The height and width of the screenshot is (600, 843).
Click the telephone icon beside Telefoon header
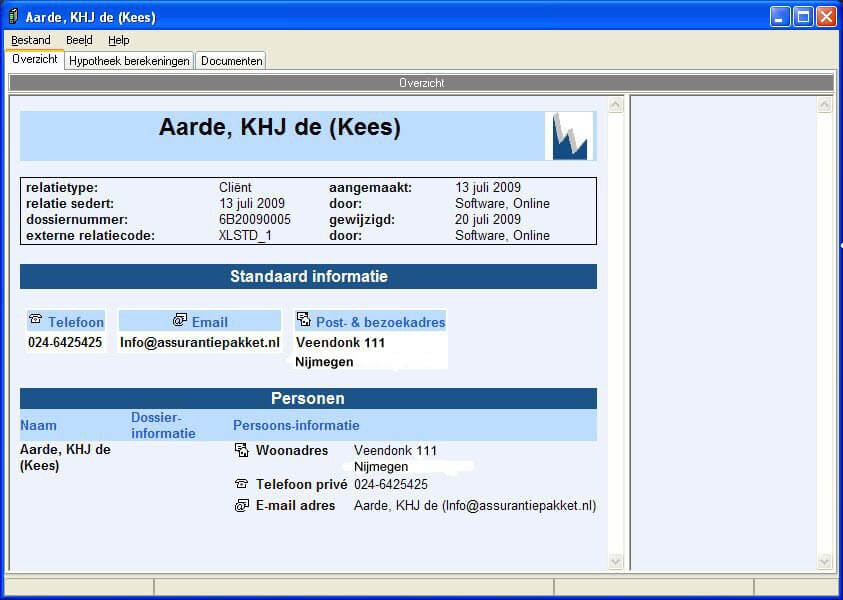(36, 320)
